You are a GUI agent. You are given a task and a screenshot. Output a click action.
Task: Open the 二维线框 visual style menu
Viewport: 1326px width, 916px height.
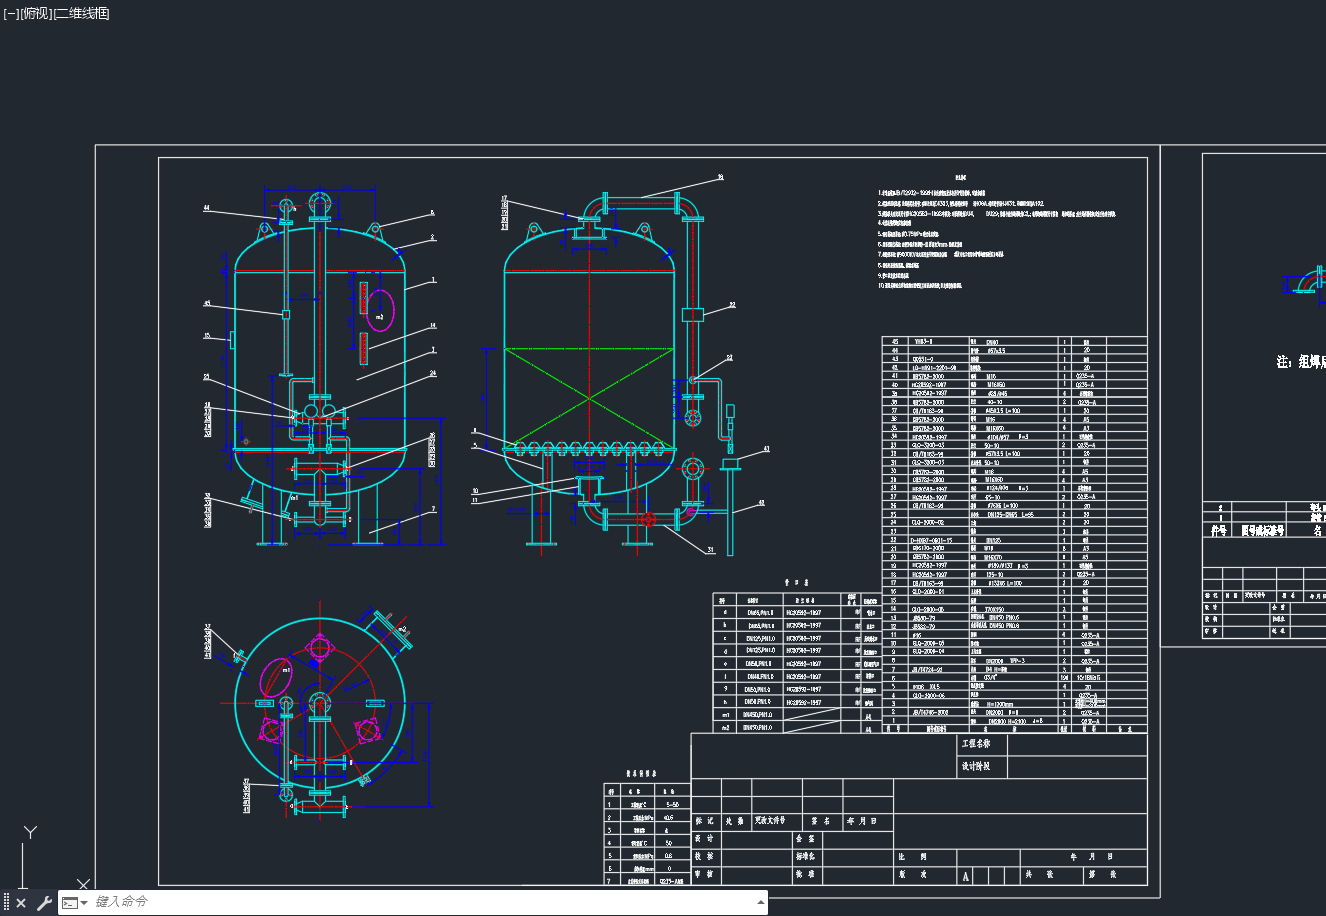[81, 13]
